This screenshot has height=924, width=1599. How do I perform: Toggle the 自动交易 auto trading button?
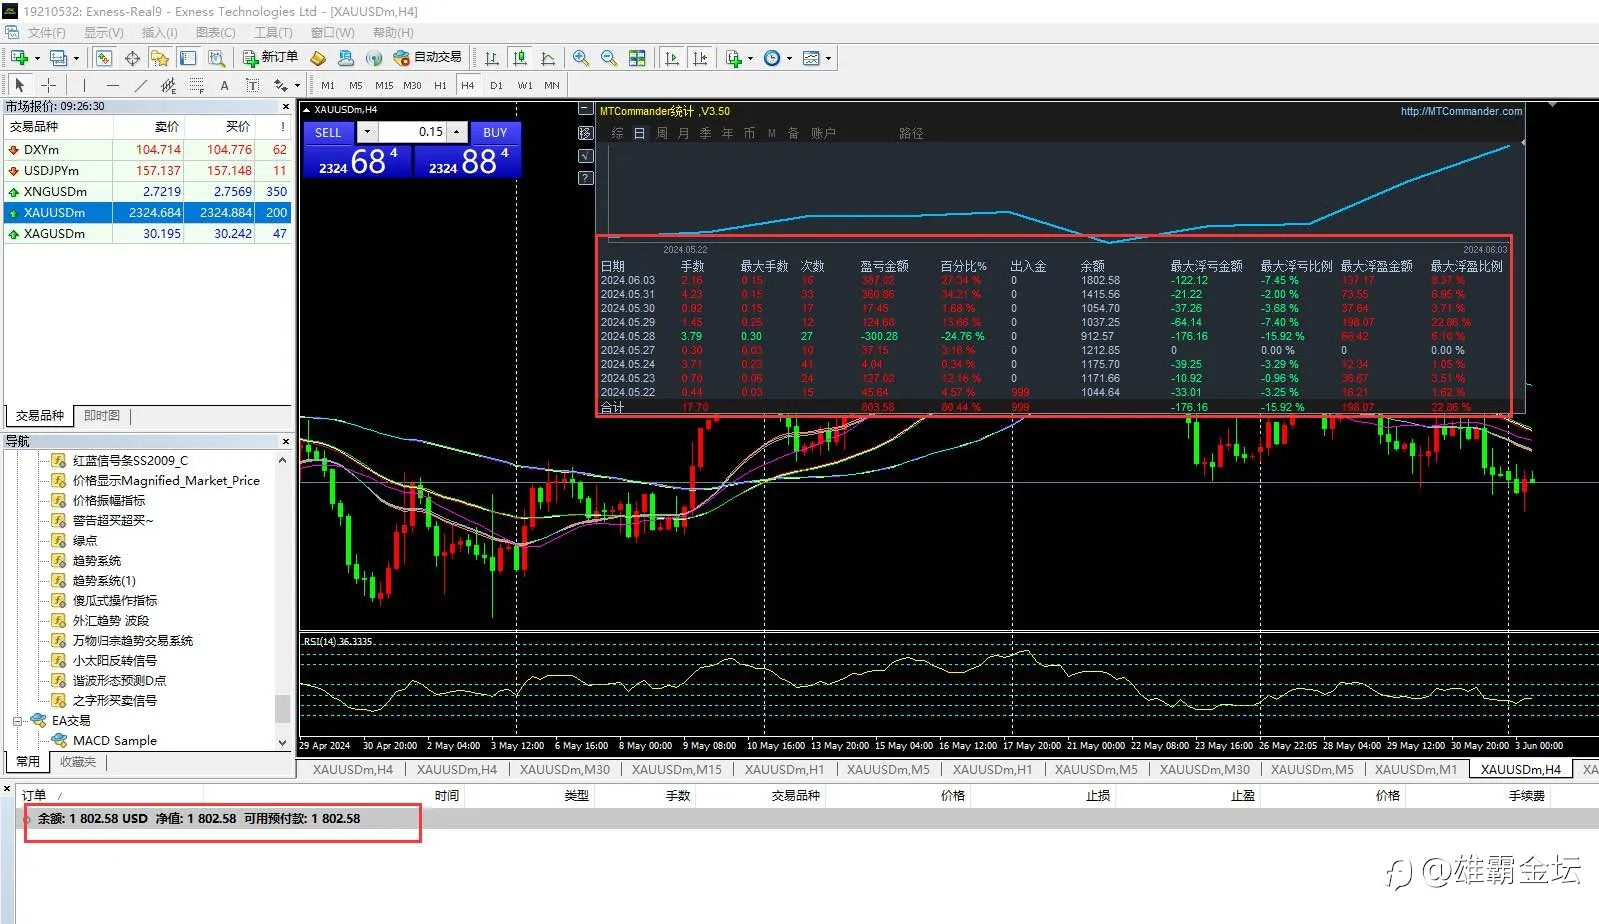coord(428,58)
